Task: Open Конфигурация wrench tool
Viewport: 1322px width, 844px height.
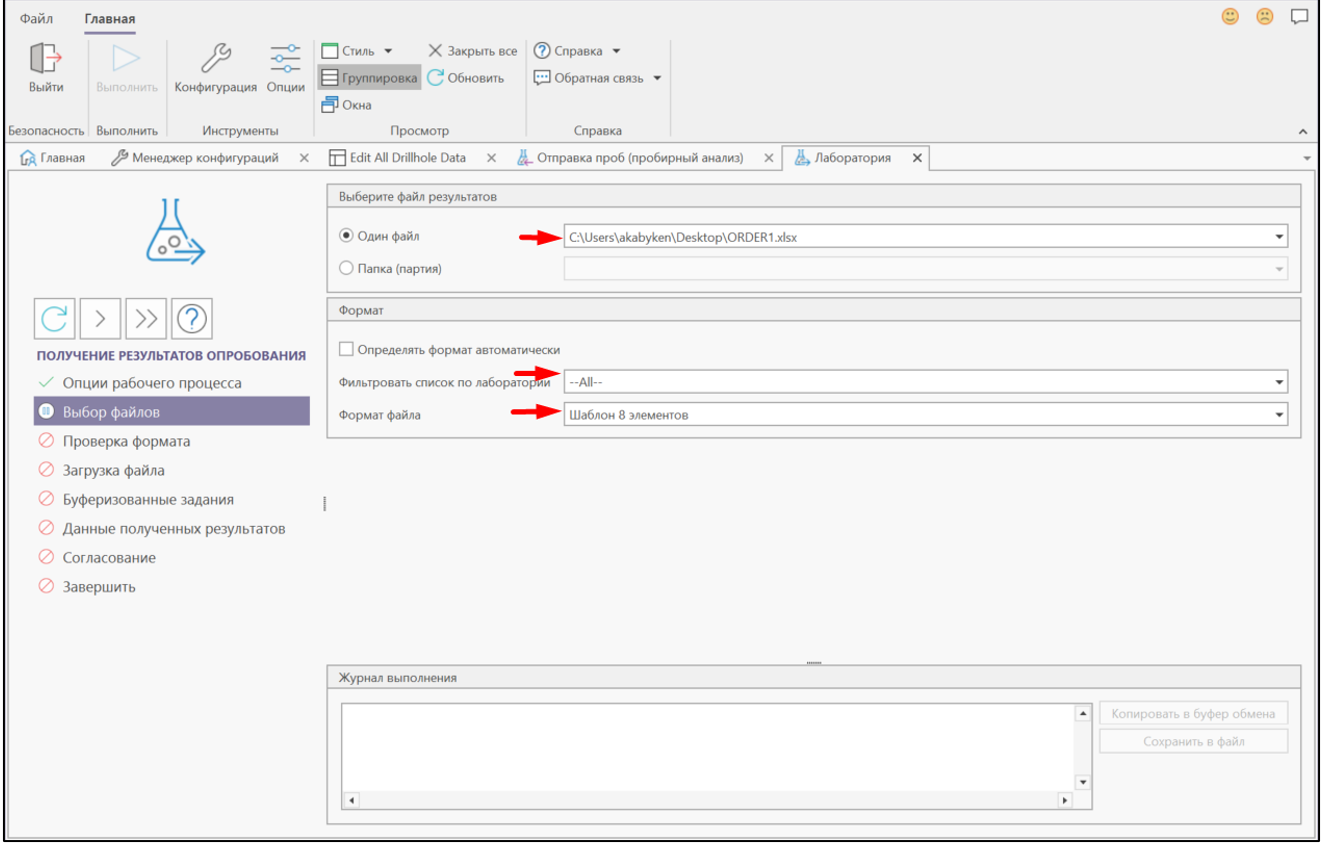Action: pyautogui.click(x=215, y=60)
